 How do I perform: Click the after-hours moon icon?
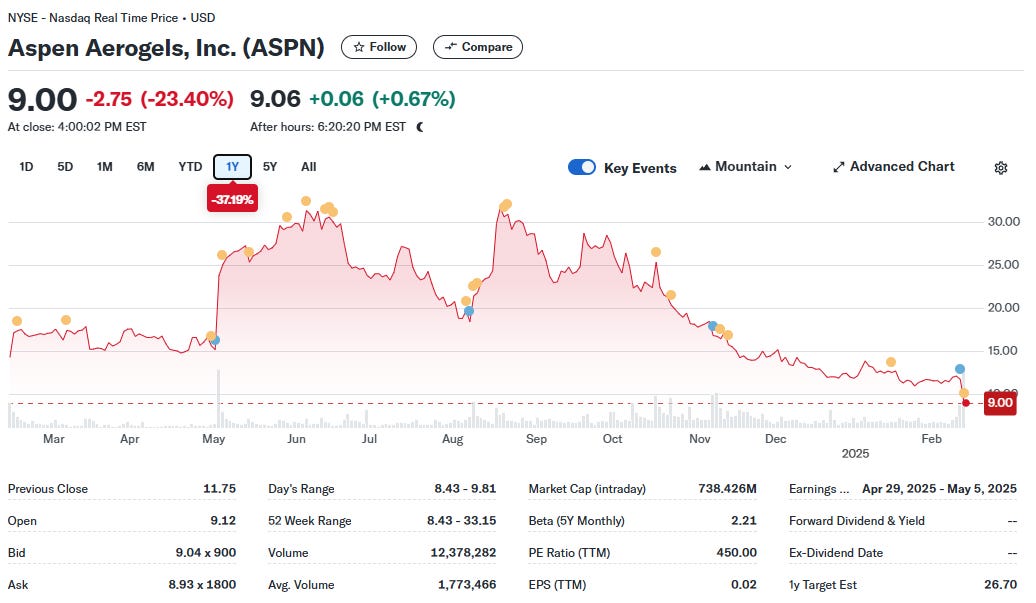(x=420, y=127)
